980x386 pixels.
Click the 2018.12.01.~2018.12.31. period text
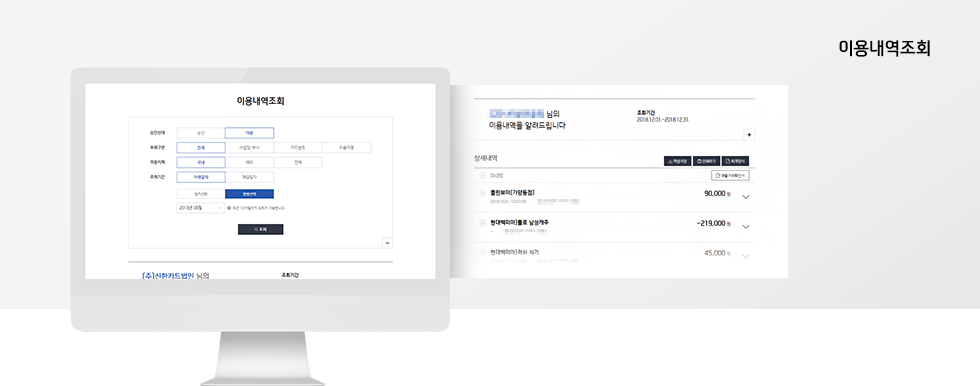[x=662, y=119]
